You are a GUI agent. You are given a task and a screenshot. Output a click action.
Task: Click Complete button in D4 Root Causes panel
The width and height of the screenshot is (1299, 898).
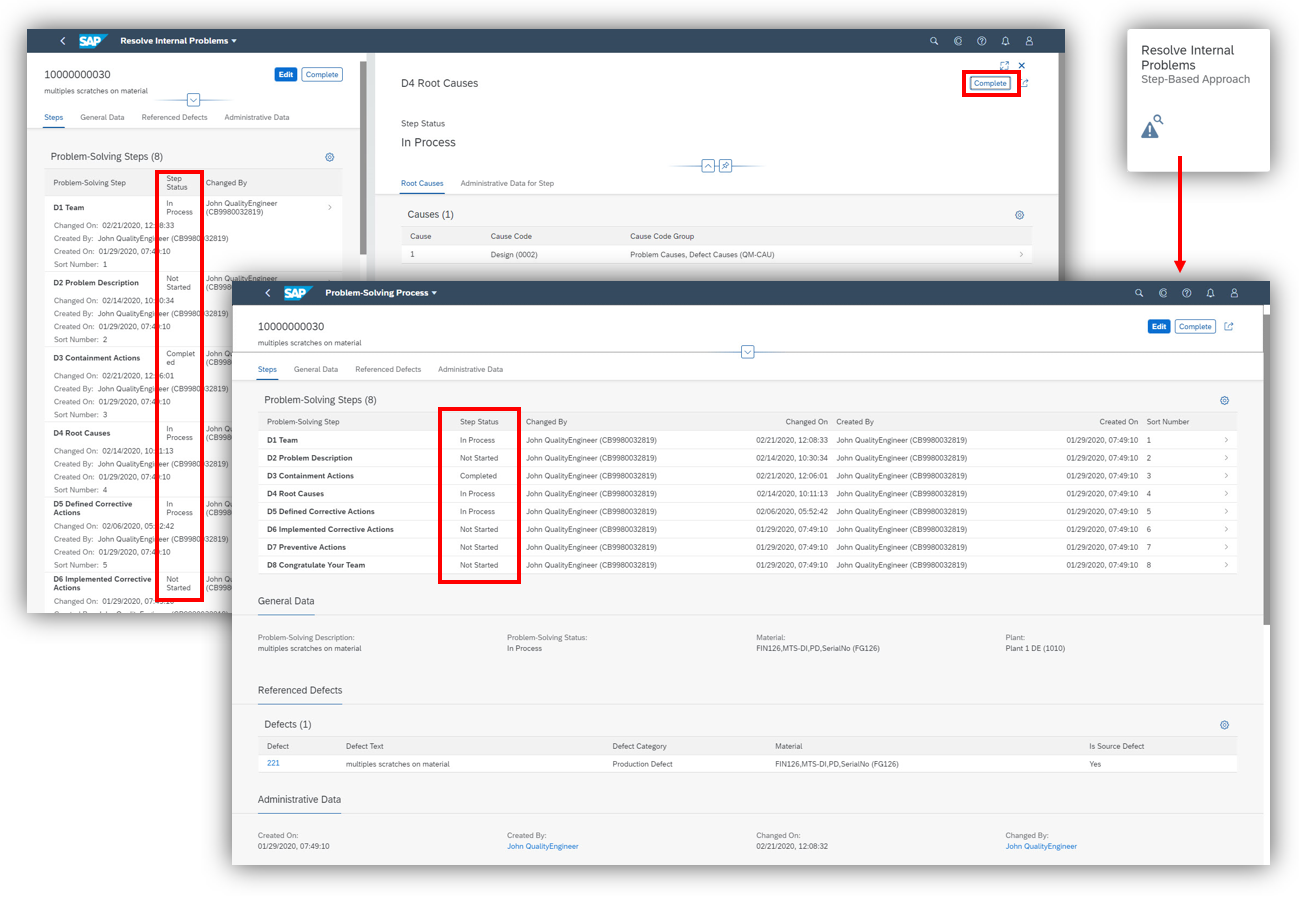point(990,83)
